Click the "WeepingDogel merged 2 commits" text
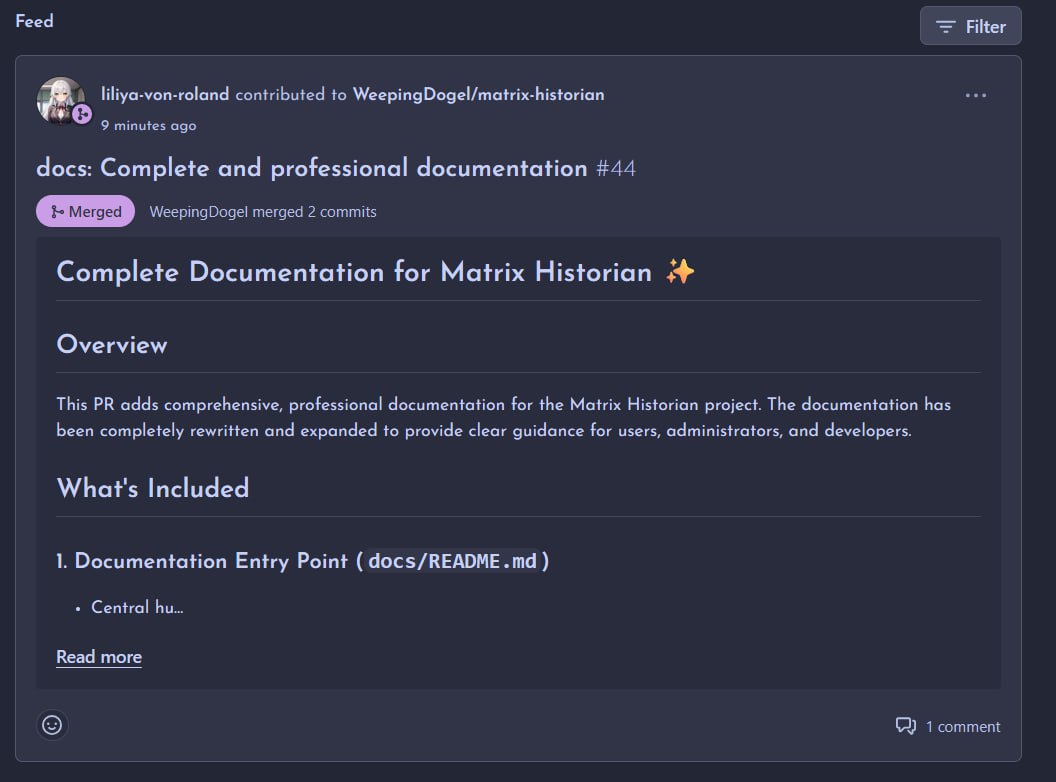 (262, 212)
